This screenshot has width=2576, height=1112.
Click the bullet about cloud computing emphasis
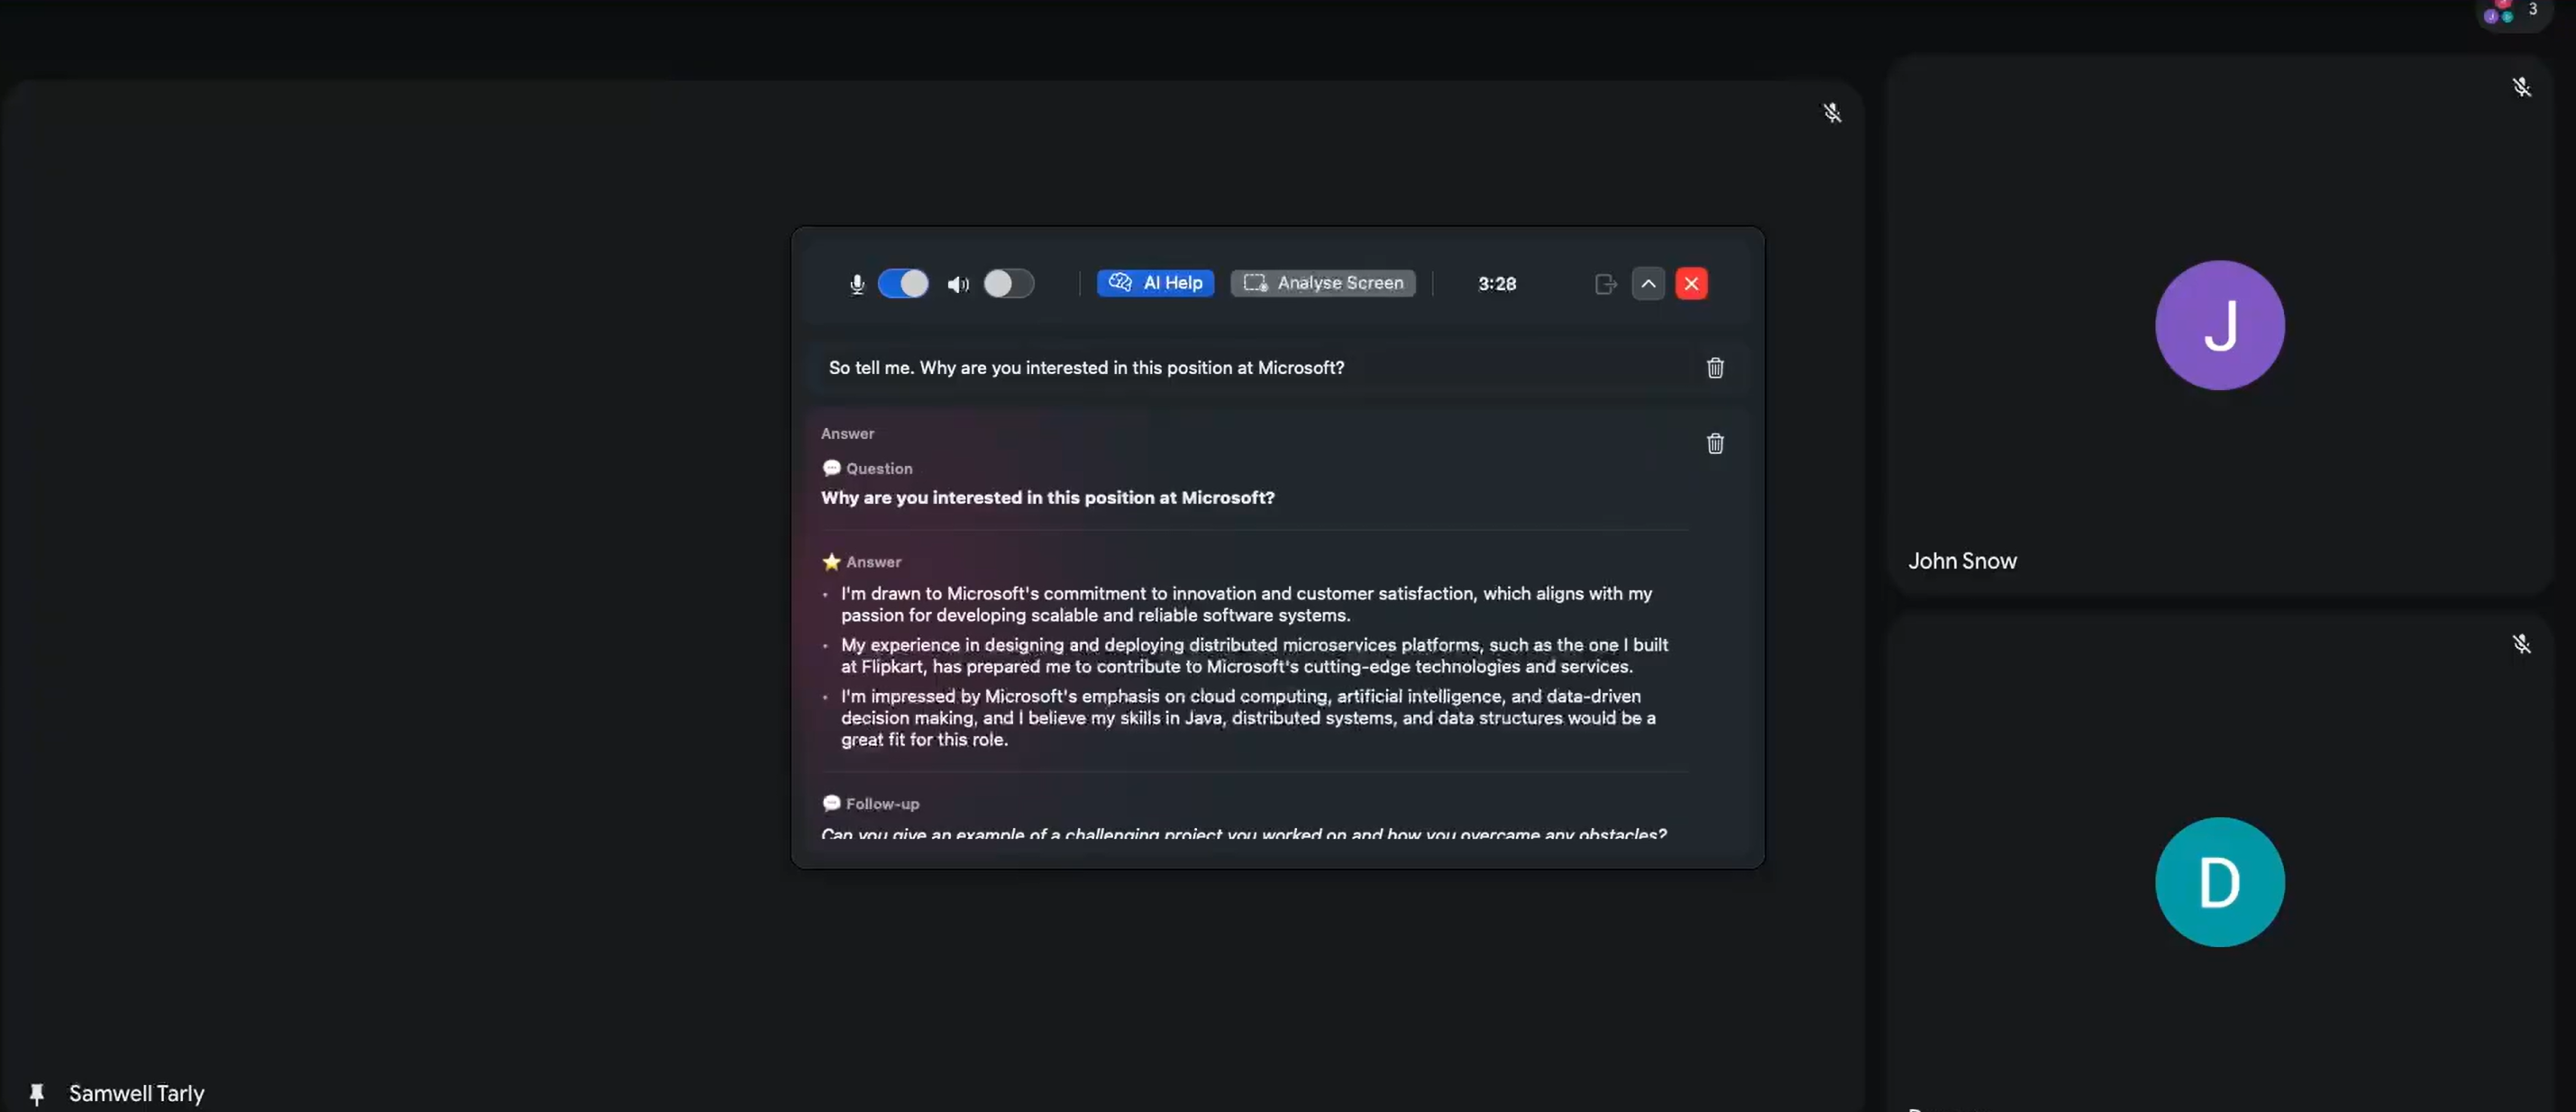[1247, 718]
